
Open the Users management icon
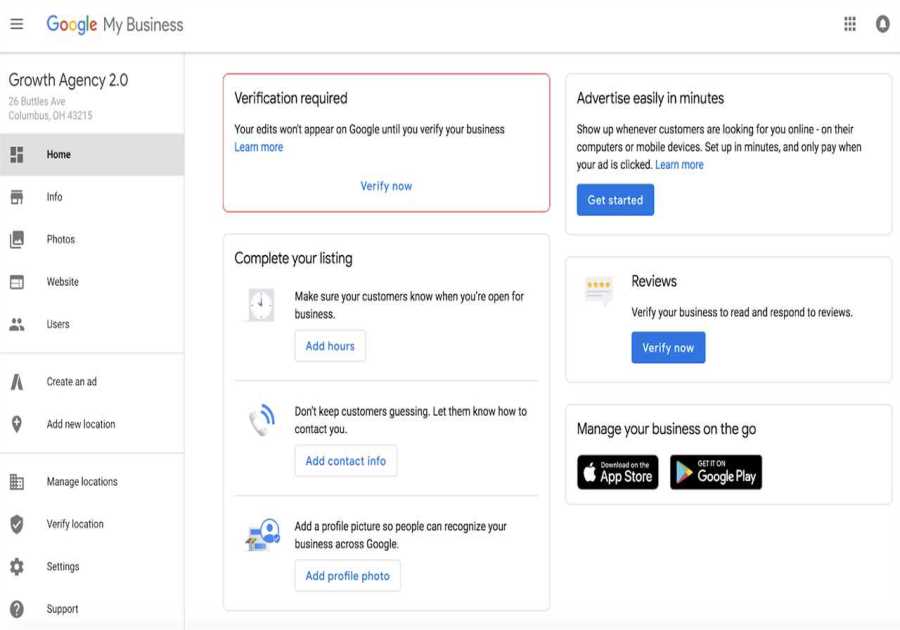click(17, 324)
